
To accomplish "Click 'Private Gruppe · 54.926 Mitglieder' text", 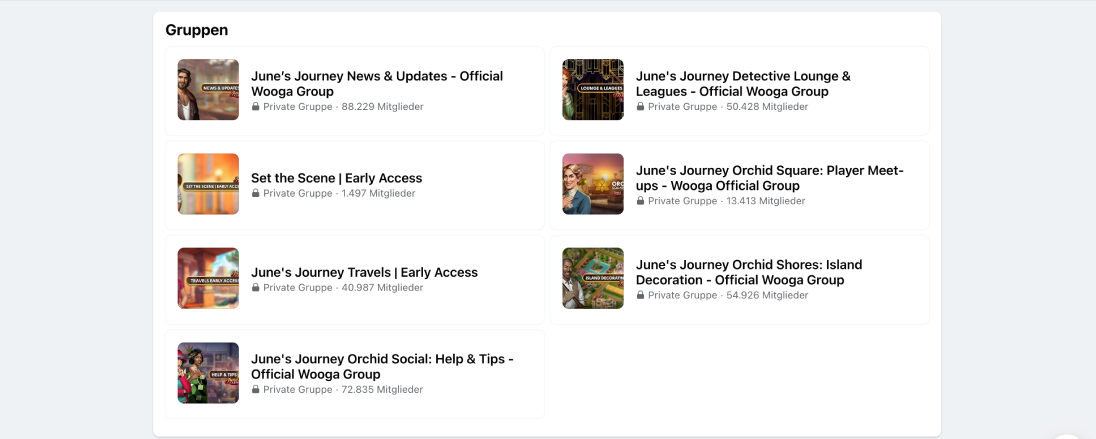I will pos(728,296).
